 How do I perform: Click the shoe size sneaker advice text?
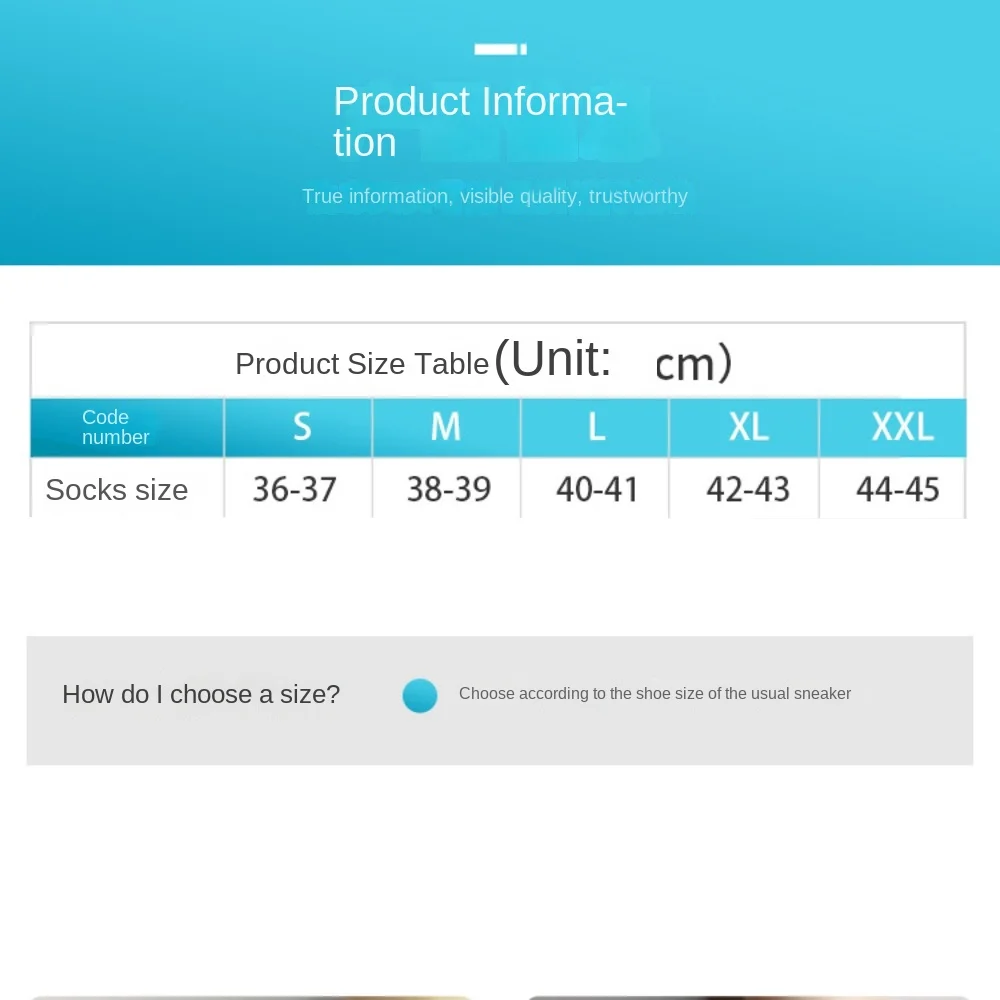pyautogui.click(x=655, y=693)
